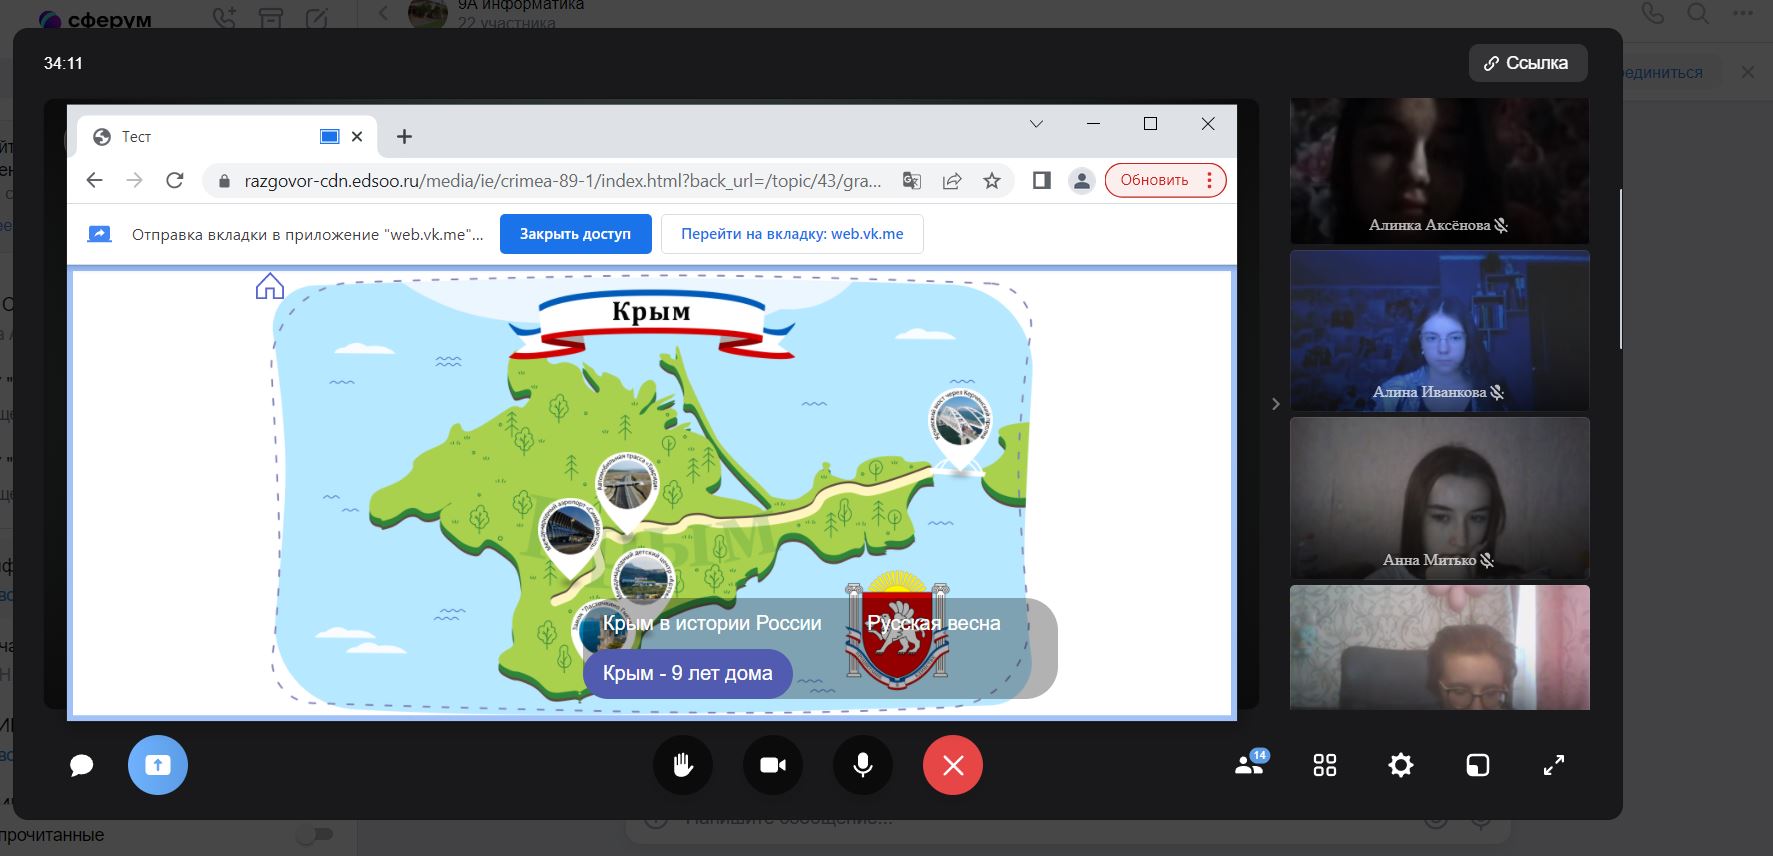The height and width of the screenshot is (856, 1773).
Task: Collapse the participants sidebar chevron
Action: pos(1275,404)
